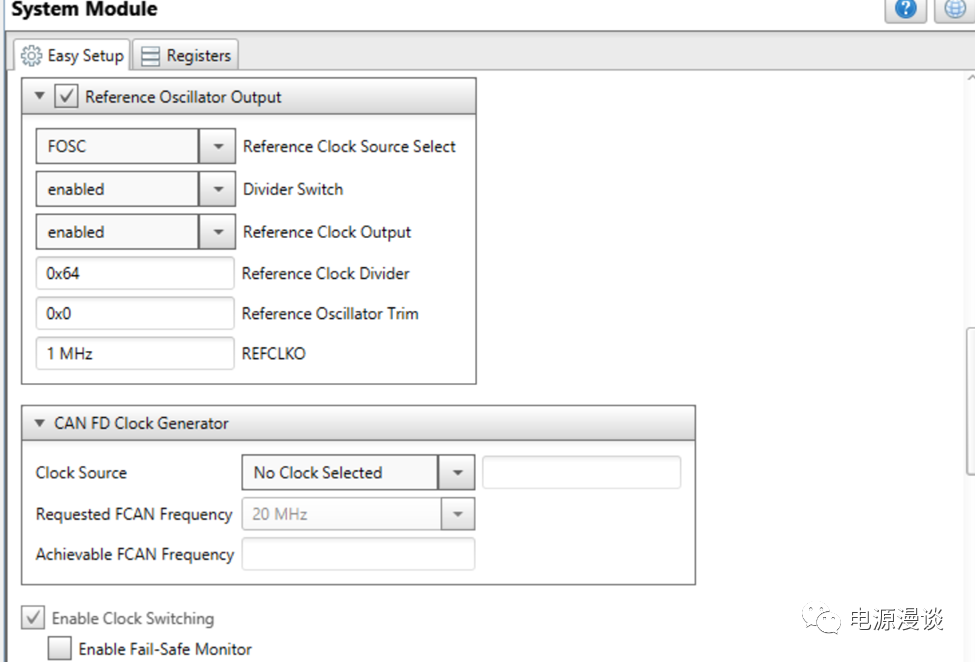975x662 pixels.
Task: Switch to the Easy Setup tab
Action: (x=73, y=55)
